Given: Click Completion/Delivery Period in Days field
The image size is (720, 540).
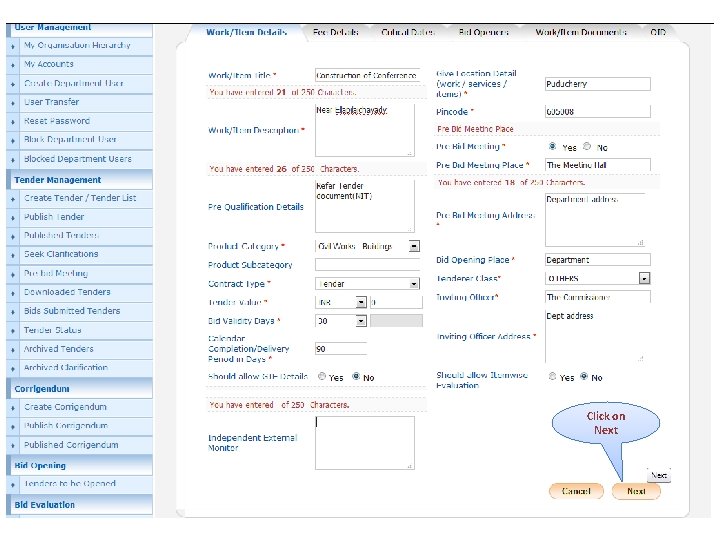Looking at the screenshot, I should [x=341, y=349].
